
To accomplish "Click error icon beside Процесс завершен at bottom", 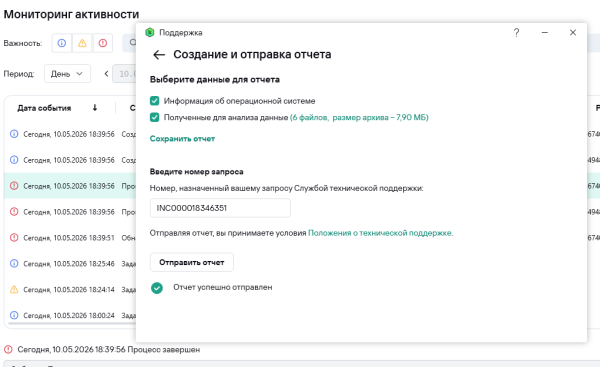I will (8, 350).
